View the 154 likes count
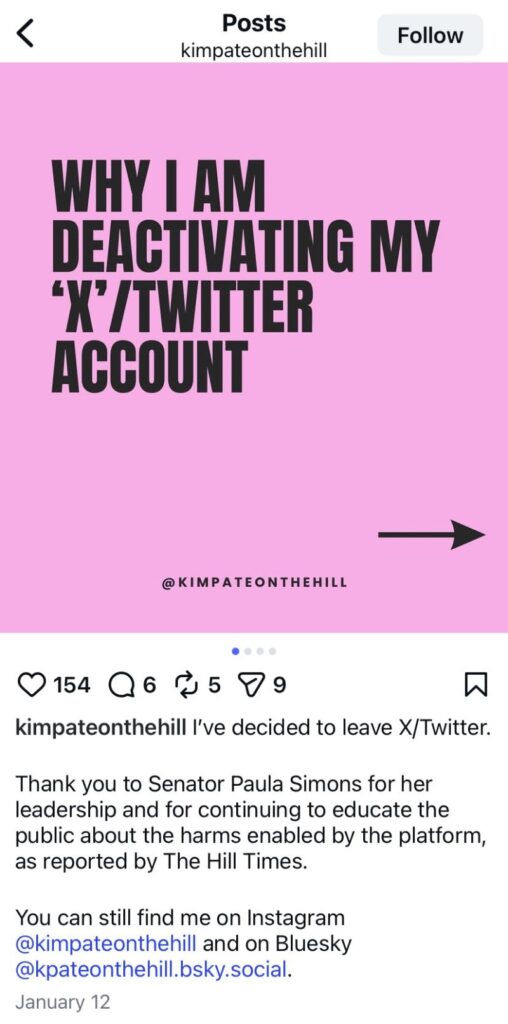The width and height of the screenshot is (508, 1024). 74,685
